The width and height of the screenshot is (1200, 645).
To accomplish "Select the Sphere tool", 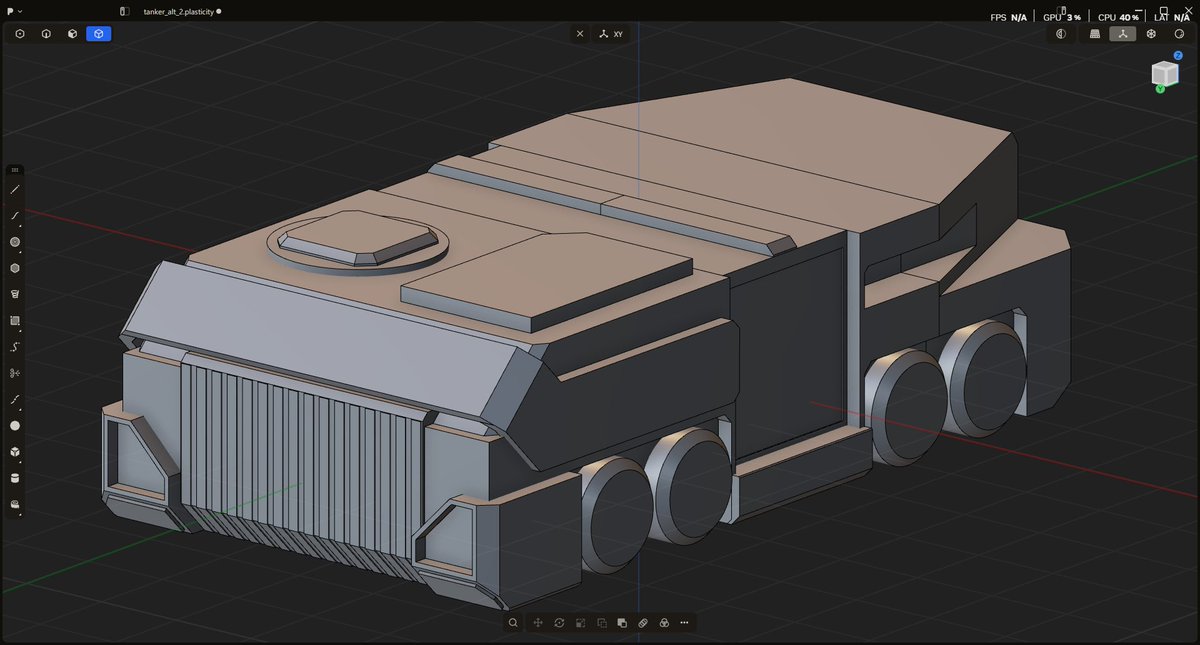I will tap(15, 425).
